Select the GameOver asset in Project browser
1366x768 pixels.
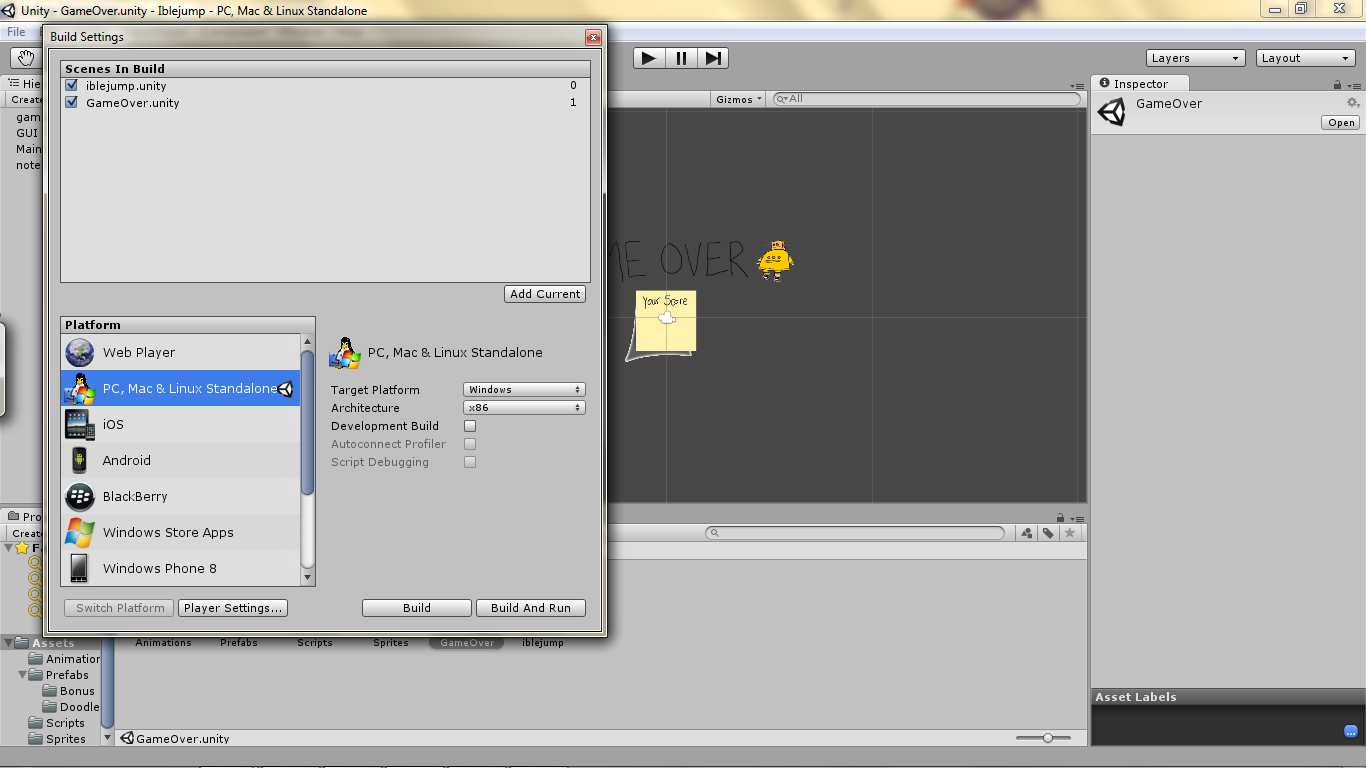click(467, 643)
